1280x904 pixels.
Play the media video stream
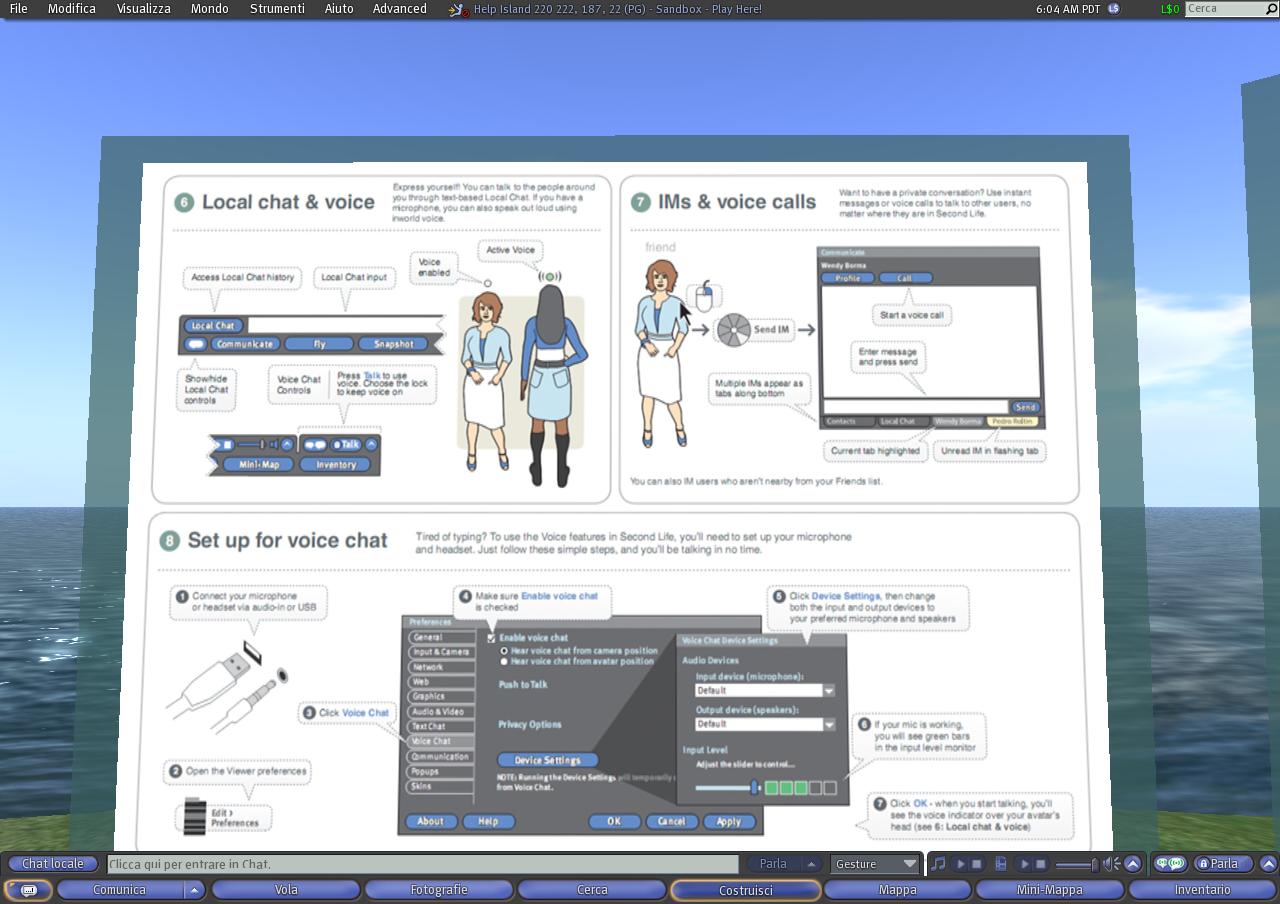click(1024, 864)
